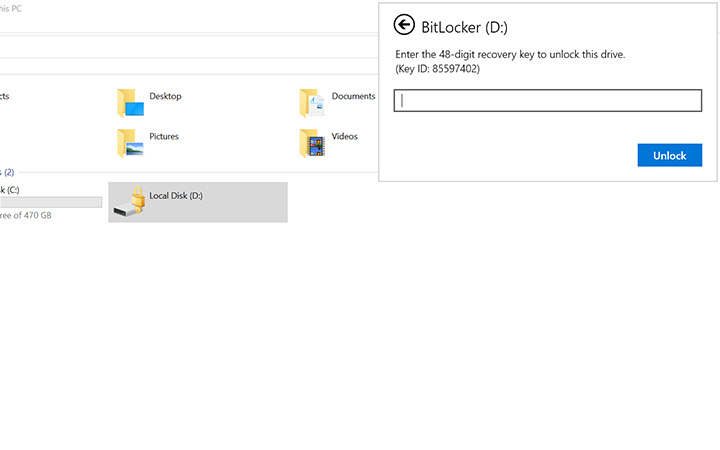
Task: Select the 'Documents' folder label
Action: (354, 96)
